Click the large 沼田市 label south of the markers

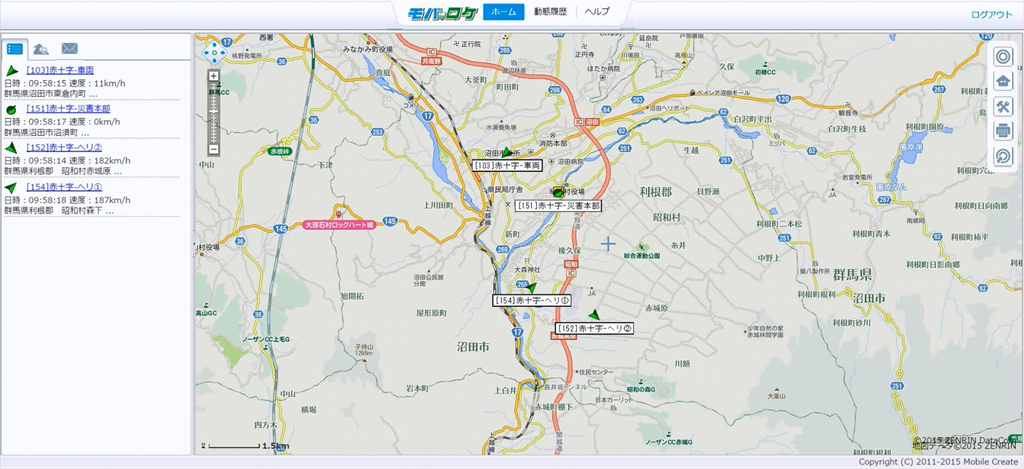point(474,347)
